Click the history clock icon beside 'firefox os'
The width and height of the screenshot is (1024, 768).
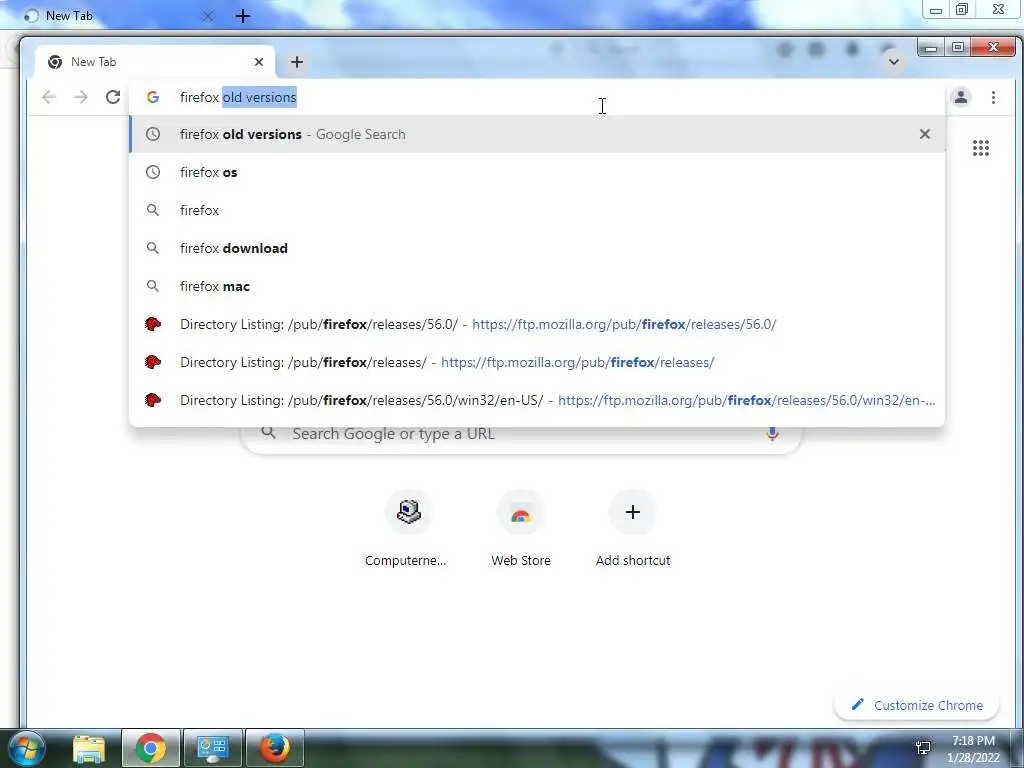(153, 172)
